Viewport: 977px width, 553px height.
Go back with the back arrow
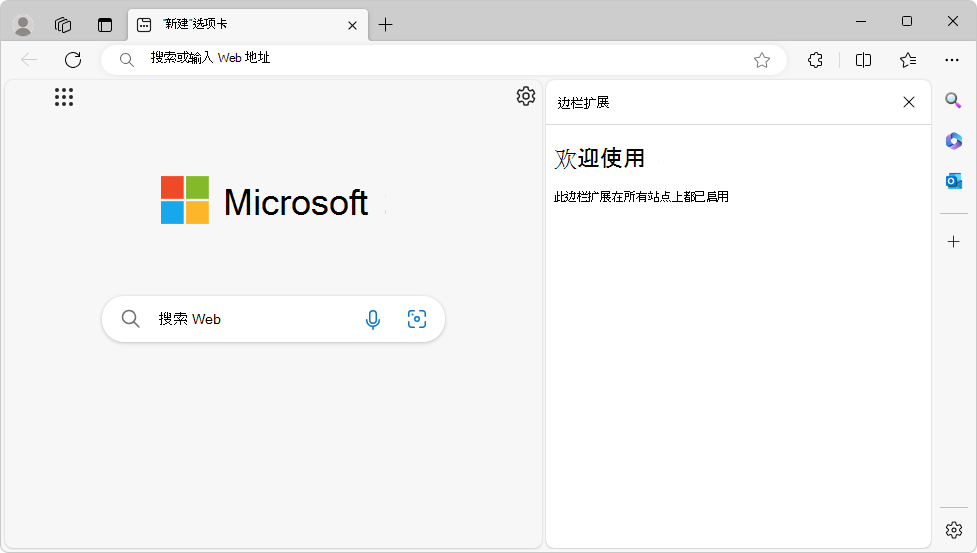point(29,60)
